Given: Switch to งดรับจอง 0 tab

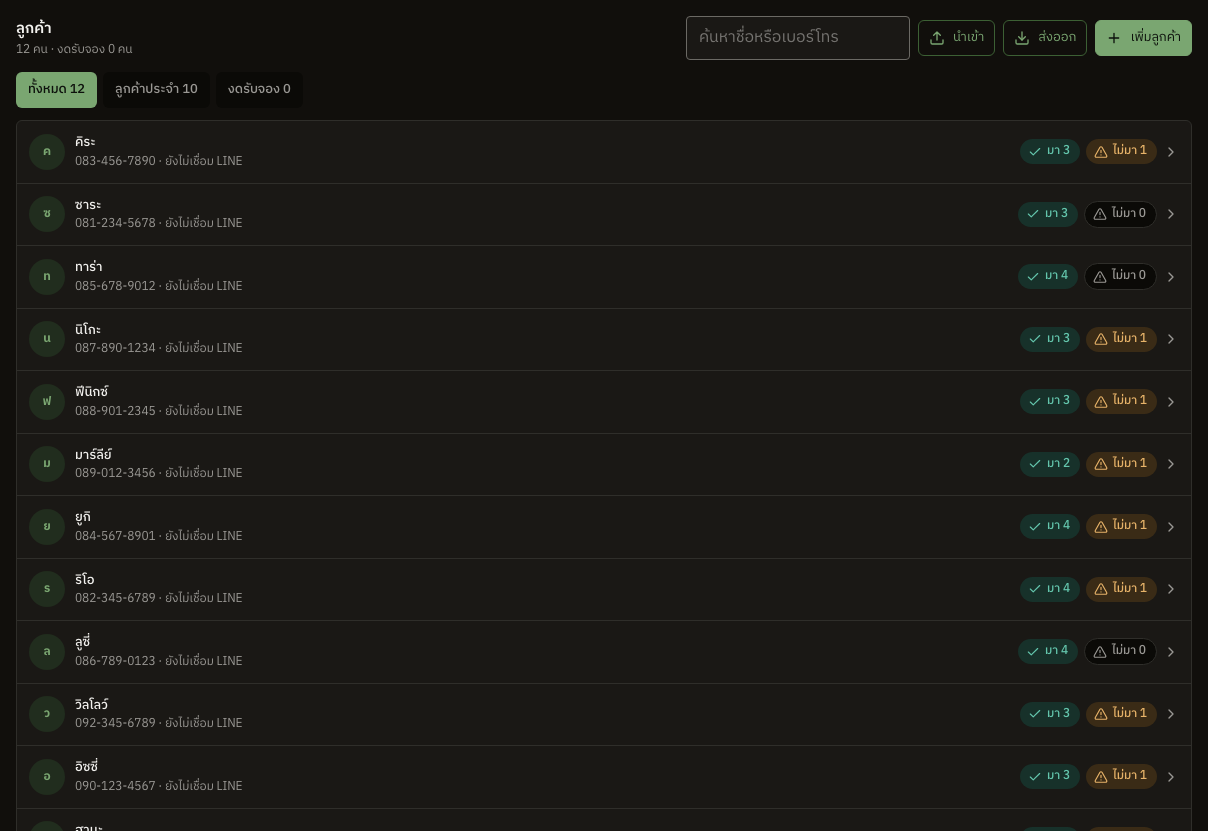Looking at the screenshot, I should coord(259,90).
